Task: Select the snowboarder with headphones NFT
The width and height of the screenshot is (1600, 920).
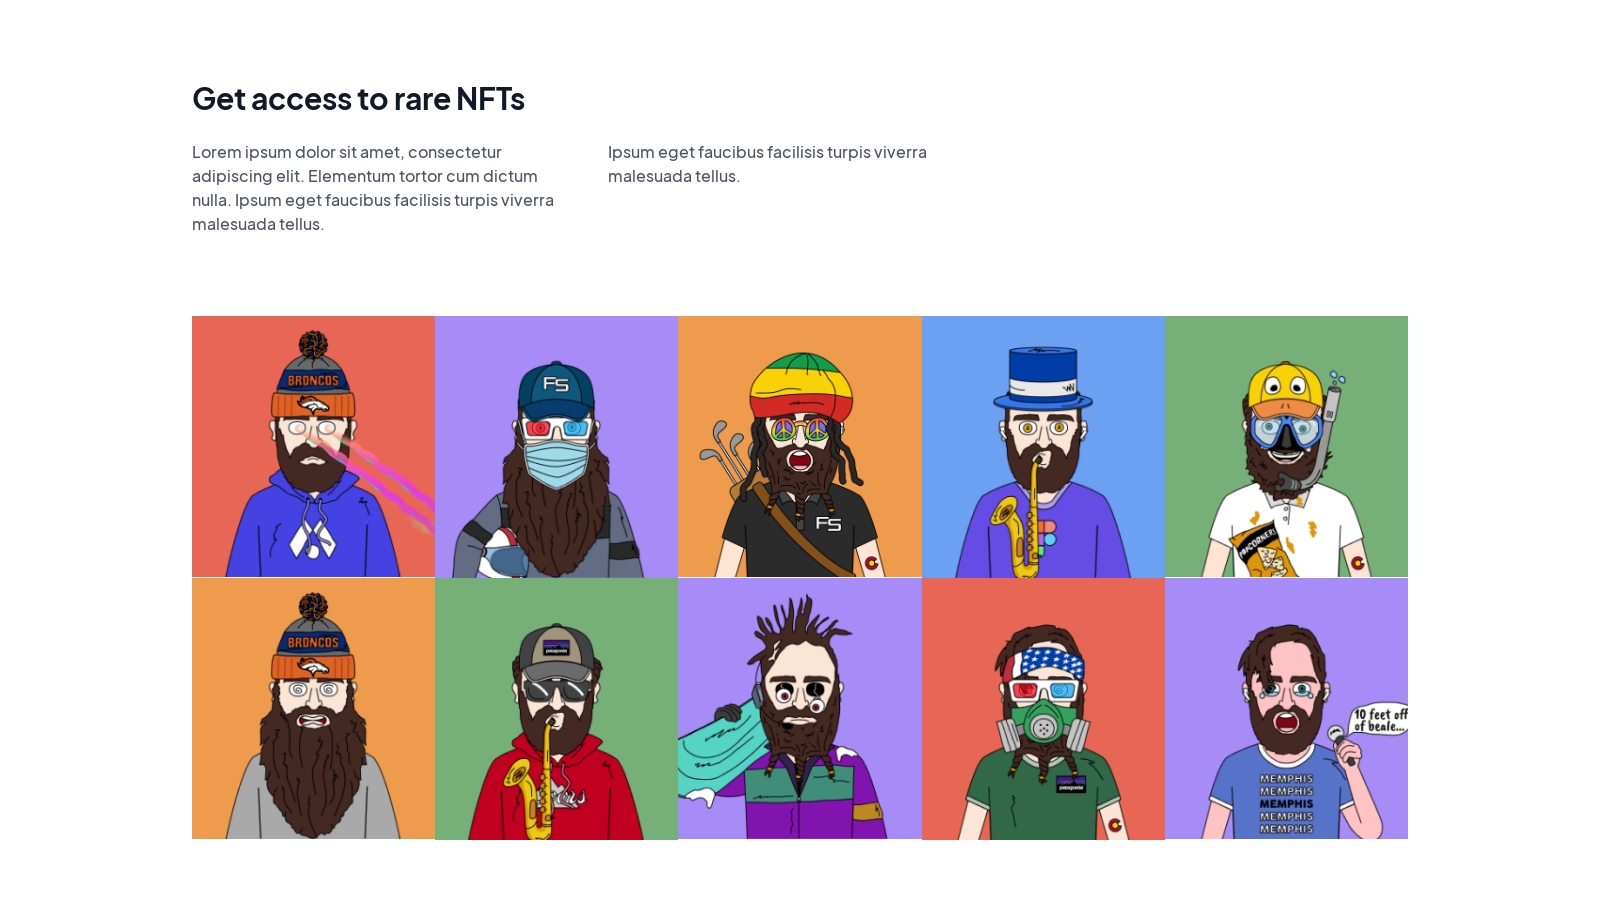Action: 800,708
